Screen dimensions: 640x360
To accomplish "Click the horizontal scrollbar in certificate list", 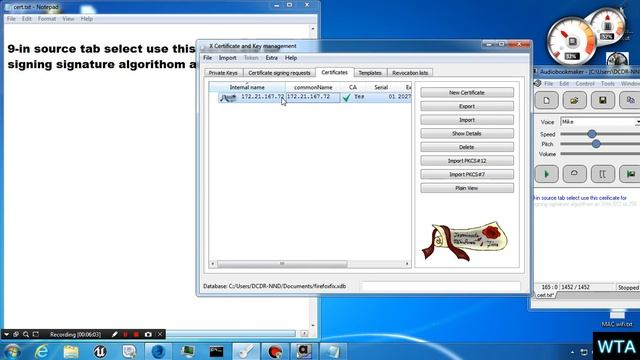I will click(x=282, y=264).
